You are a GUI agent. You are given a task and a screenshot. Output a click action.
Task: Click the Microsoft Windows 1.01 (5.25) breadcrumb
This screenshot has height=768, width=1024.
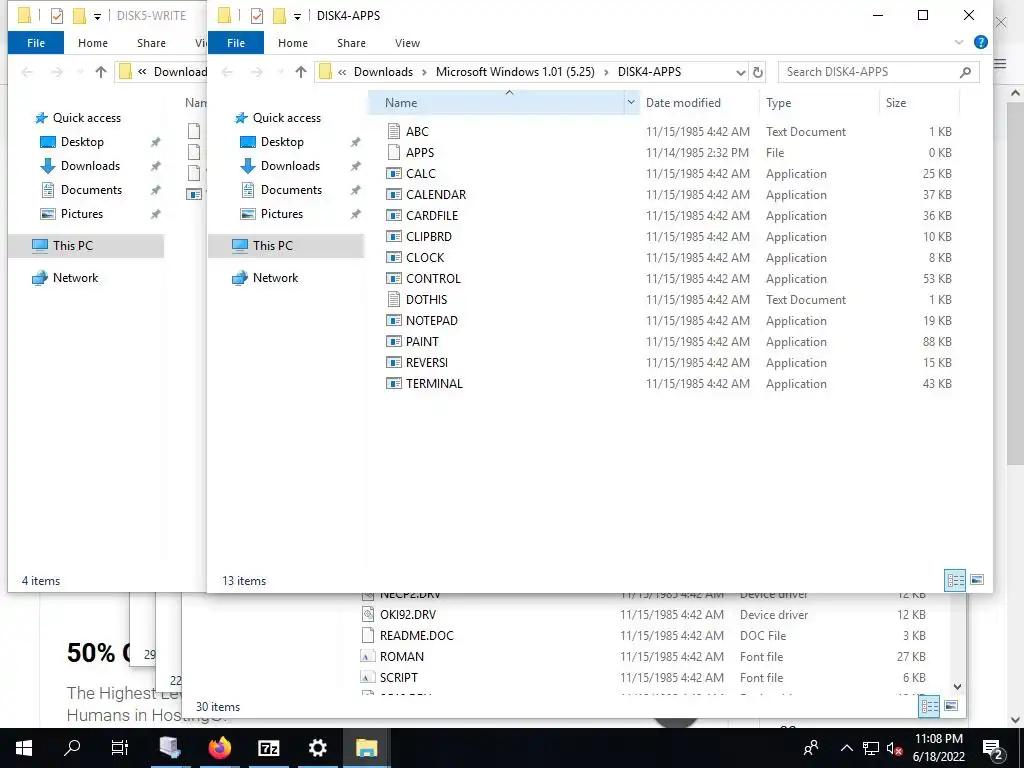click(x=515, y=72)
